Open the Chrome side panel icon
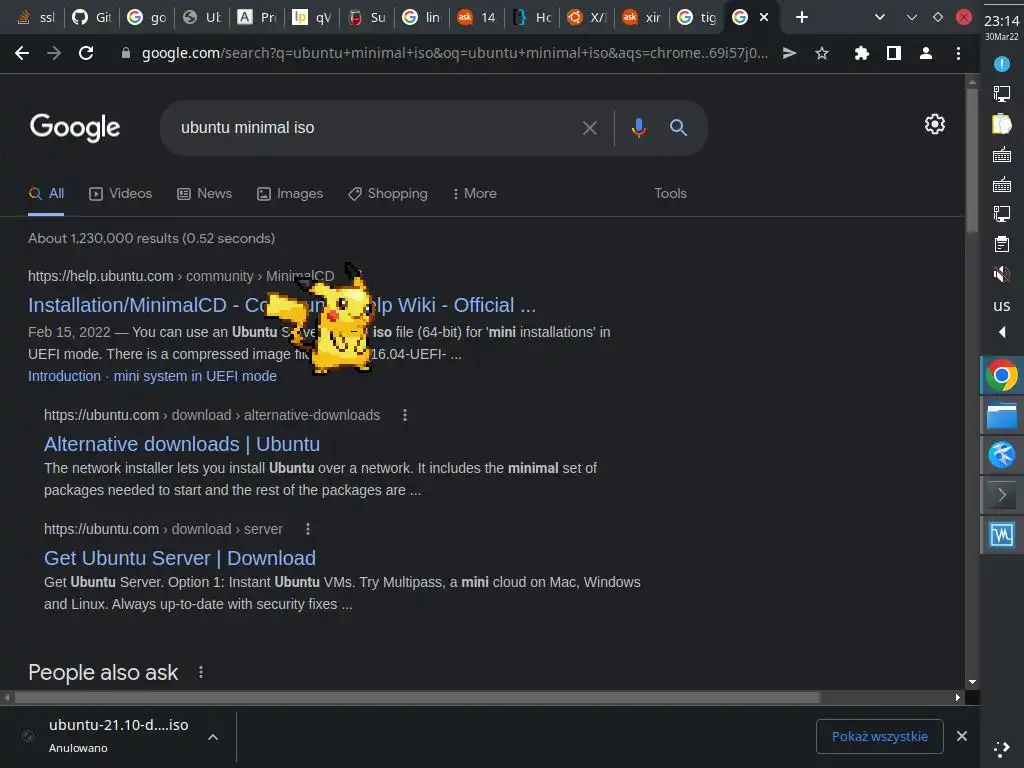The image size is (1024, 768). (x=893, y=54)
